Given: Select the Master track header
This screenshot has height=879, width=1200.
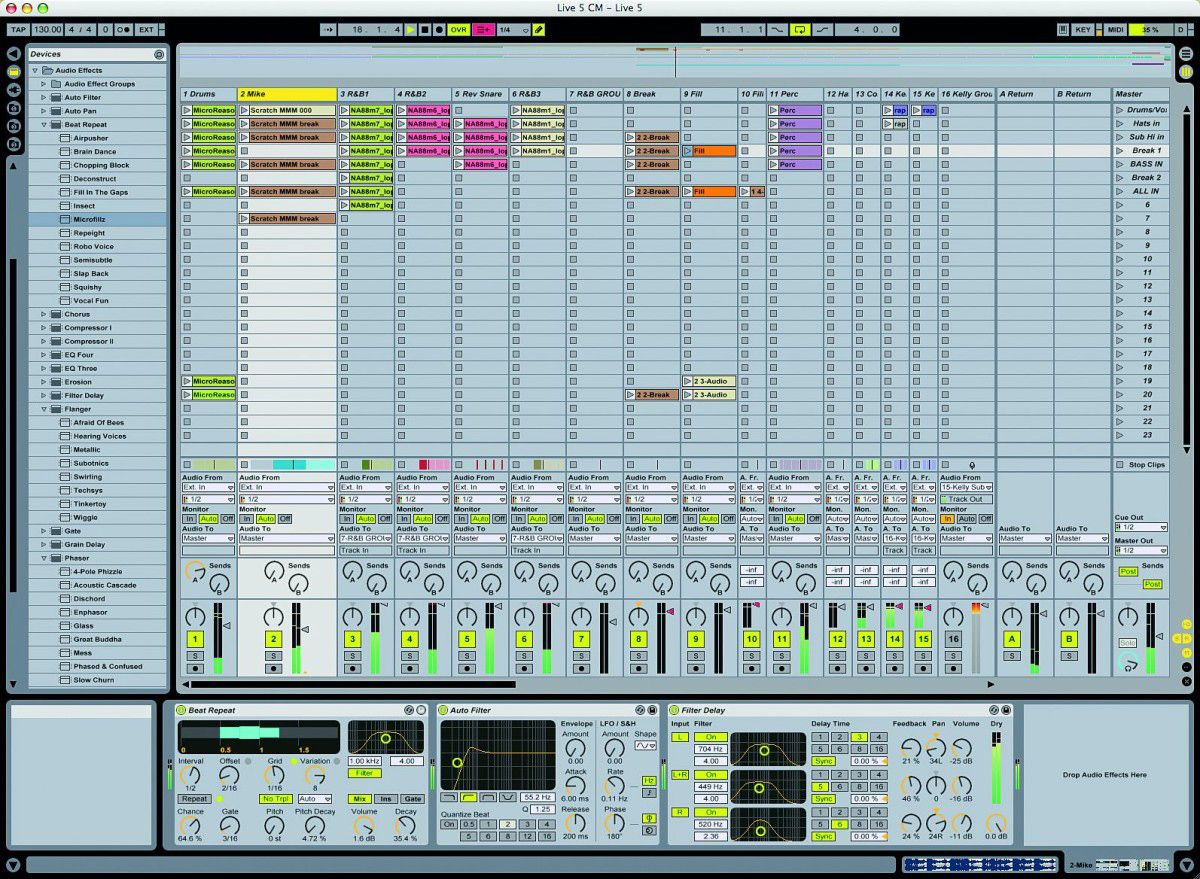Looking at the screenshot, I should click(1141, 94).
